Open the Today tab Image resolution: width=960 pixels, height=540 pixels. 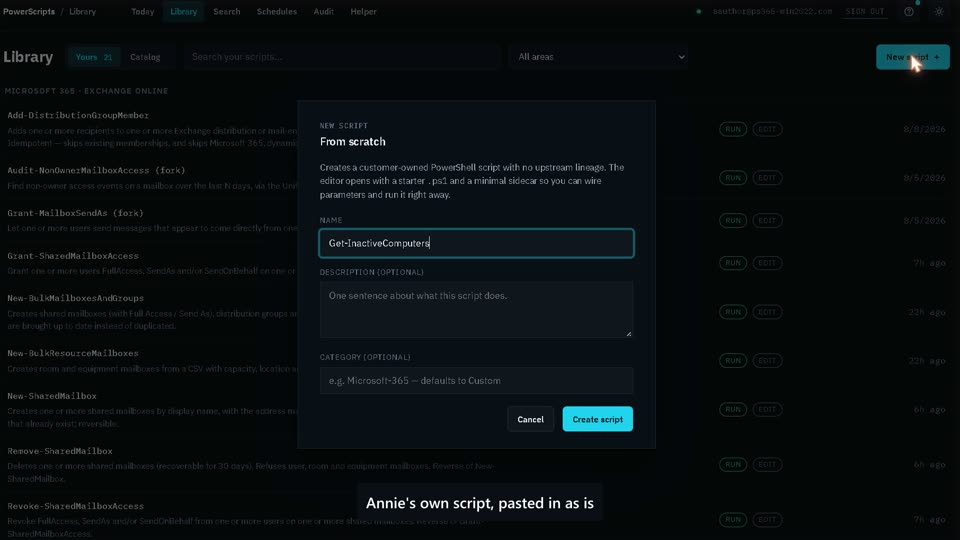[143, 12]
